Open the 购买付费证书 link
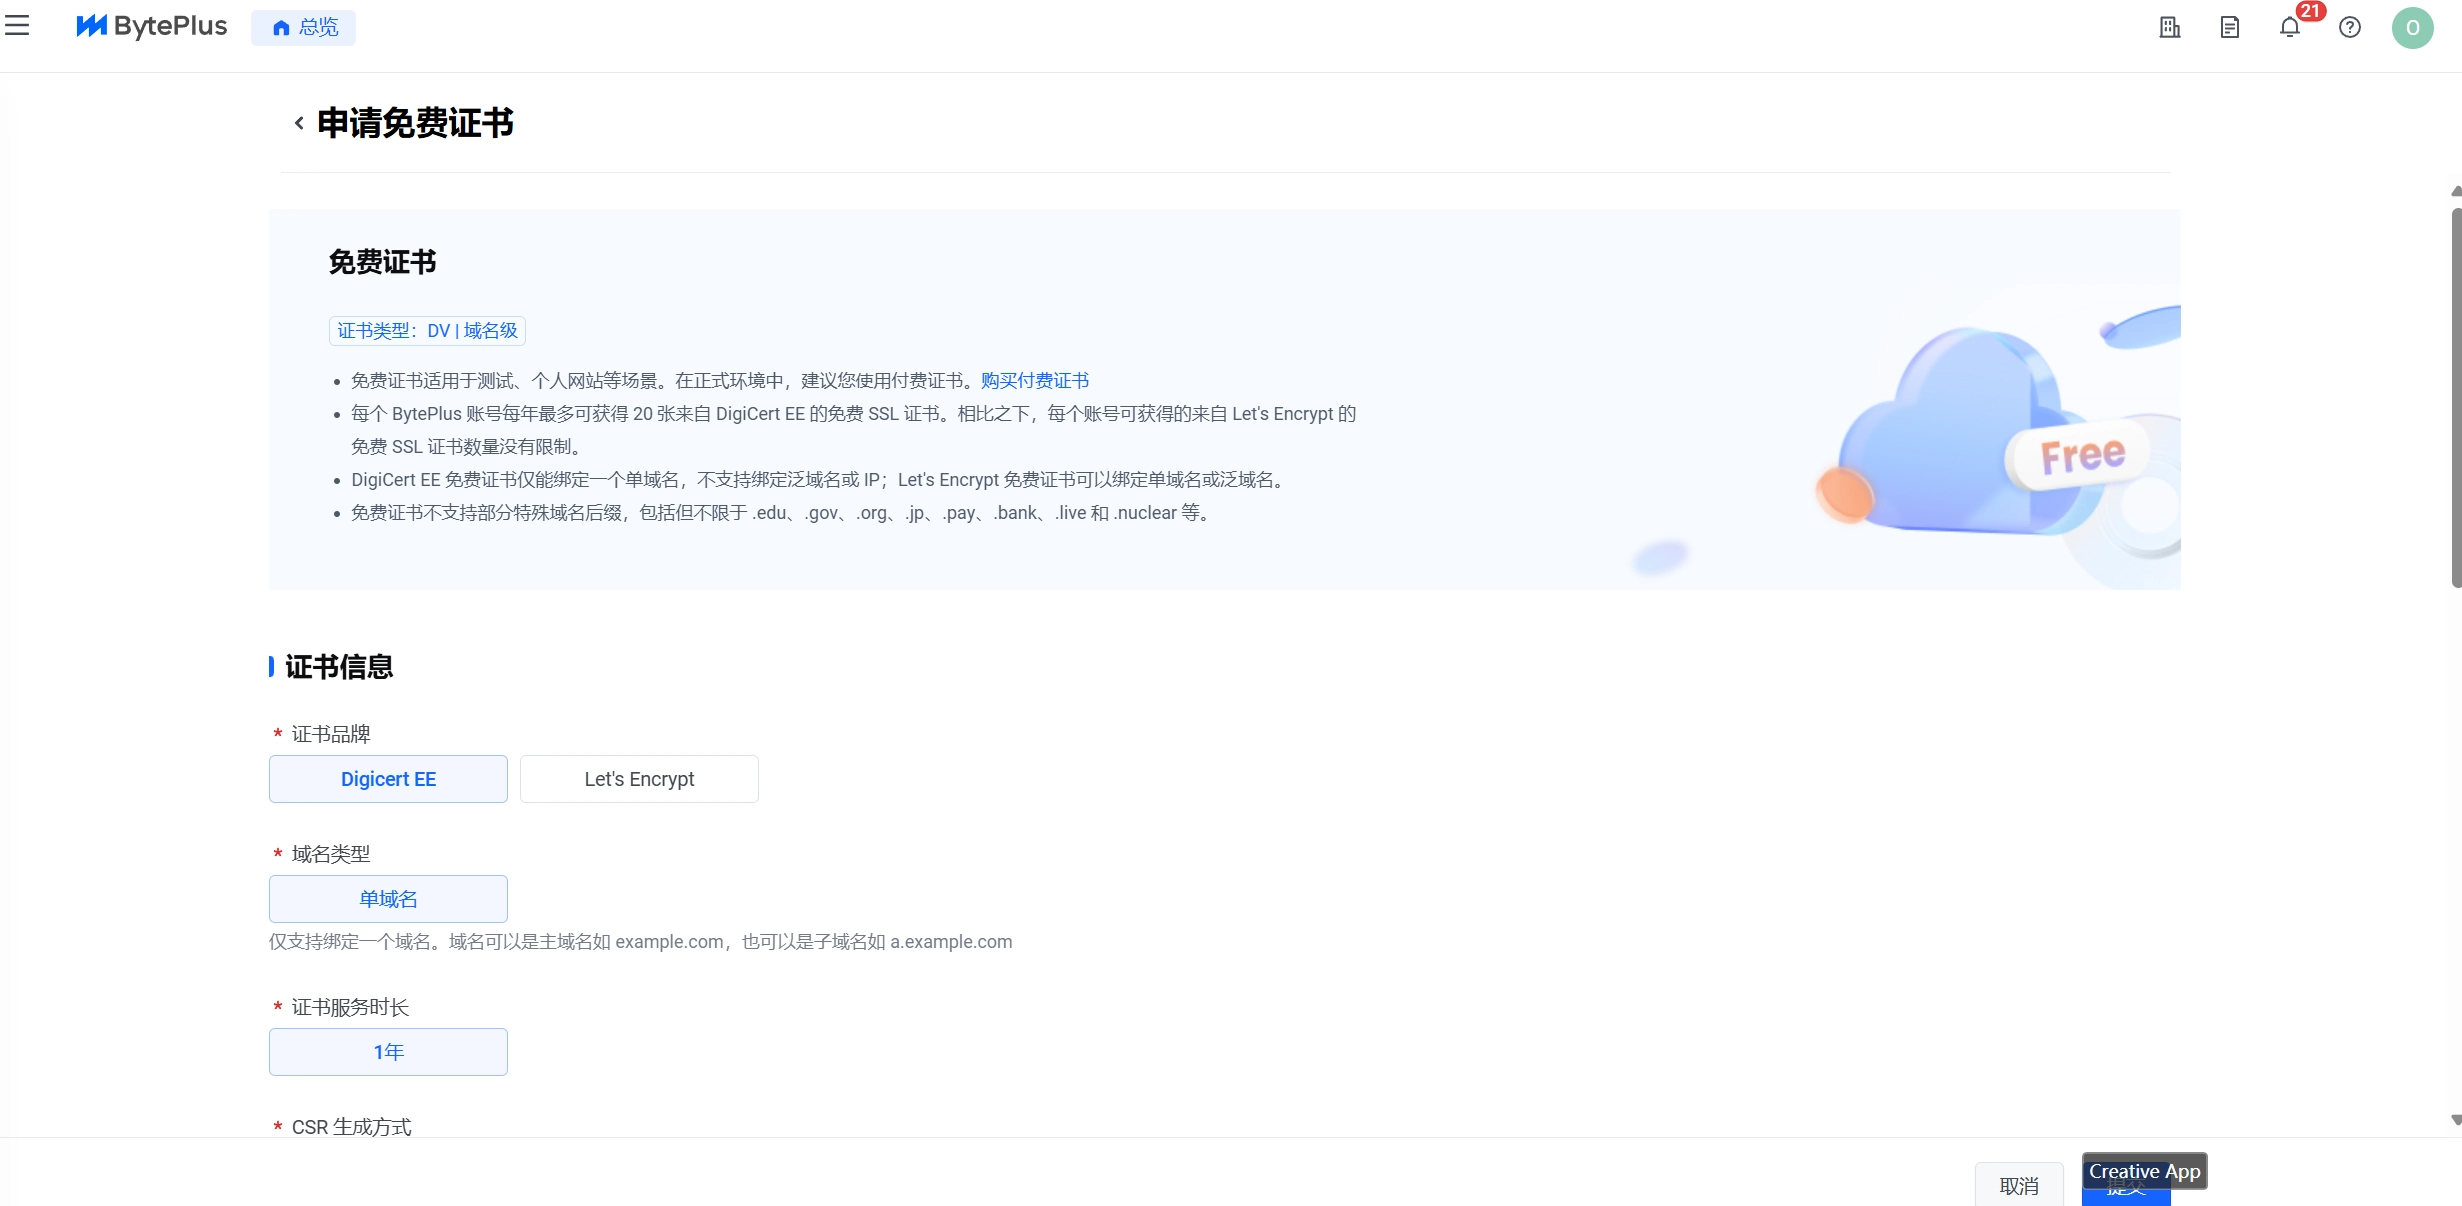2462x1206 pixels. [1035, 381]
